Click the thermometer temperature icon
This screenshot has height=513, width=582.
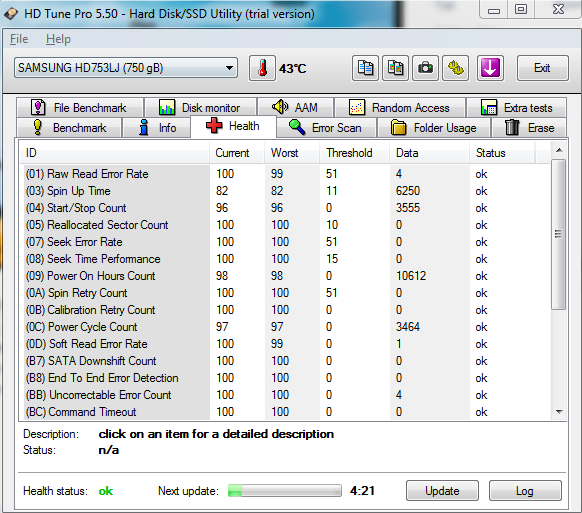[262, 68]
